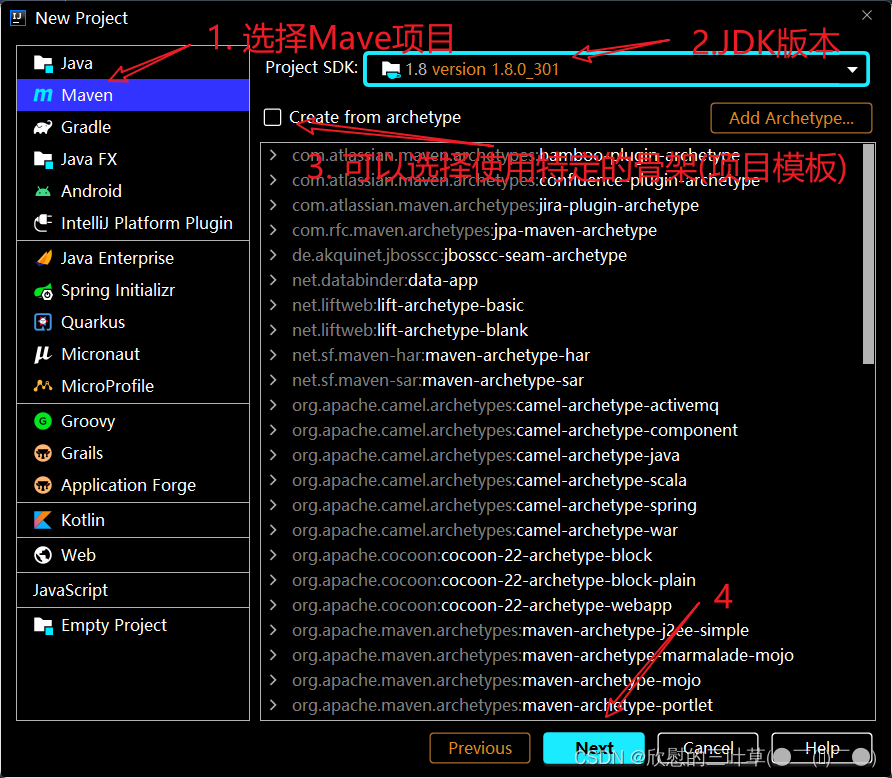This screenshot has height=778, width=892.
Task: Select the Spring Initializr project type label
Action: 118,291
